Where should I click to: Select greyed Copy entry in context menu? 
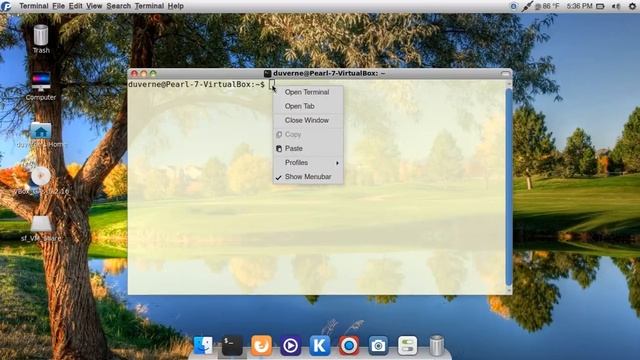(x=308, y=134)
